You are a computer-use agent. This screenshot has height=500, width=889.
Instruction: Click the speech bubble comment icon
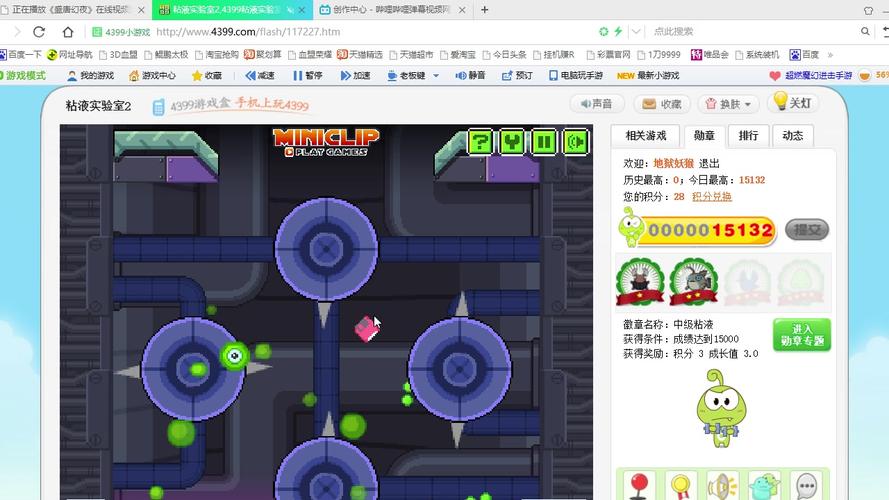806,486
